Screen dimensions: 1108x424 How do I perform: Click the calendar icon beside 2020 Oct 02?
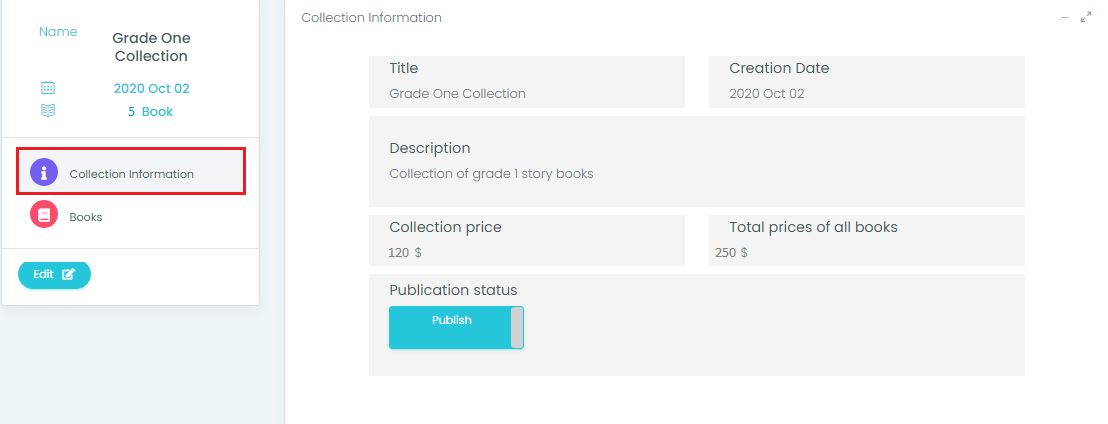(x=48, y=88)
